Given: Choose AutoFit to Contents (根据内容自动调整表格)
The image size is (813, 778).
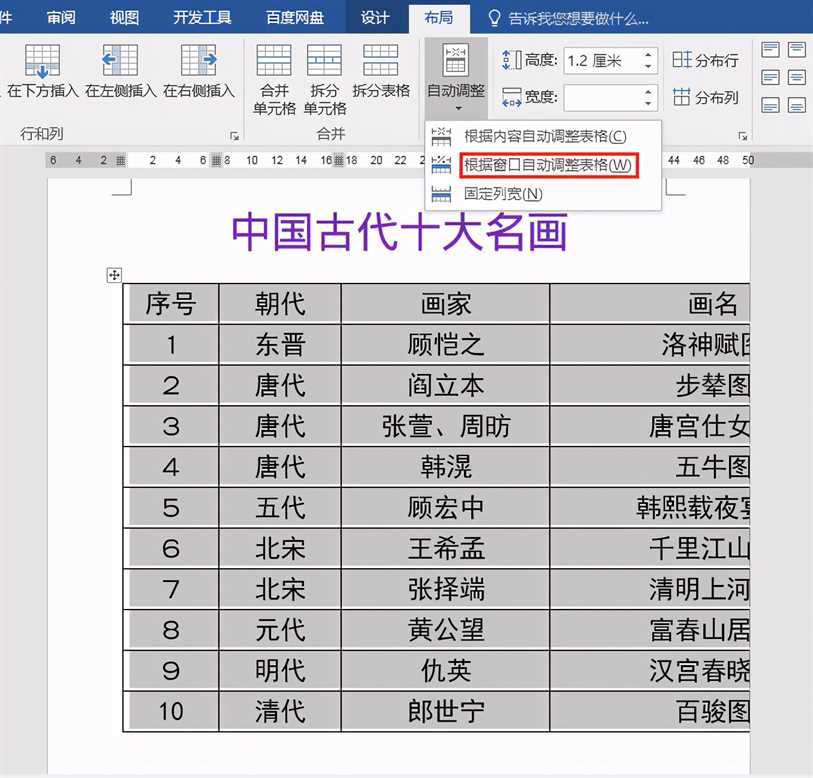Looking at the screenshot, I should [544, 136].
